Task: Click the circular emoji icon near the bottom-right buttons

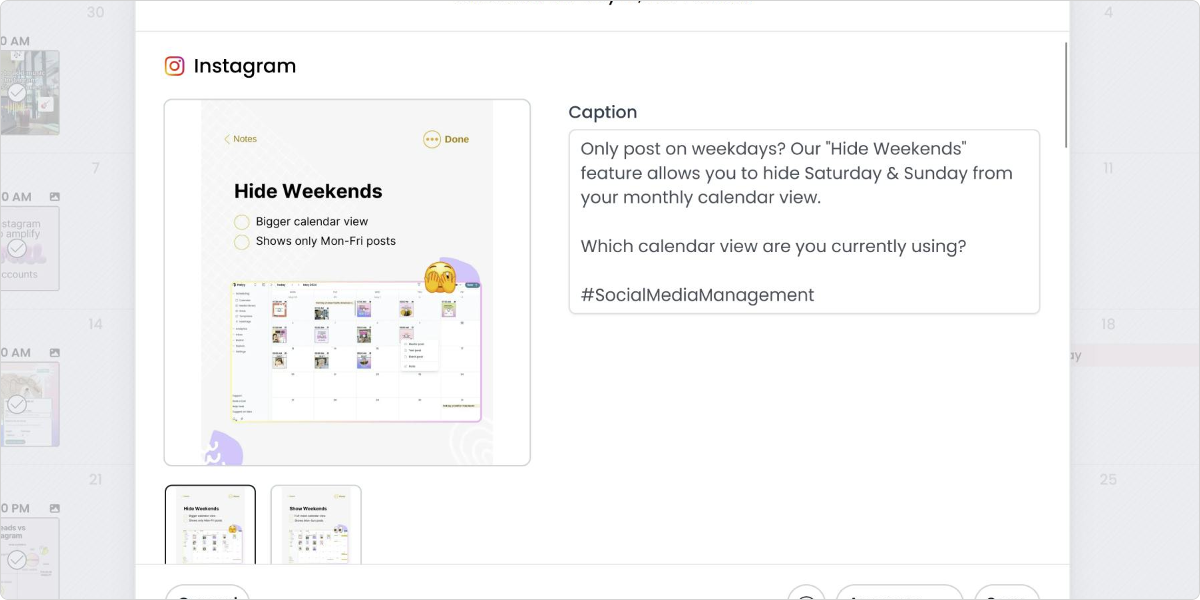Action: point(806,596)
